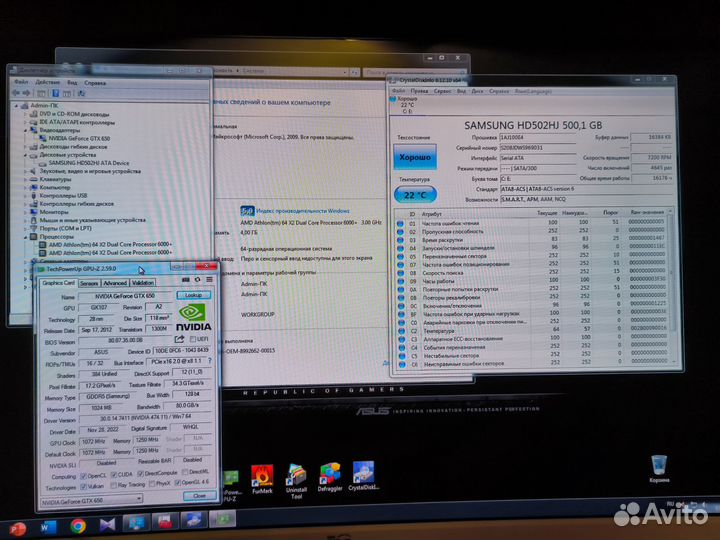This screenshot has height=540, width=720.
Task: Expand the Клавиатуры tree node
Action: [x=25, y=180]
